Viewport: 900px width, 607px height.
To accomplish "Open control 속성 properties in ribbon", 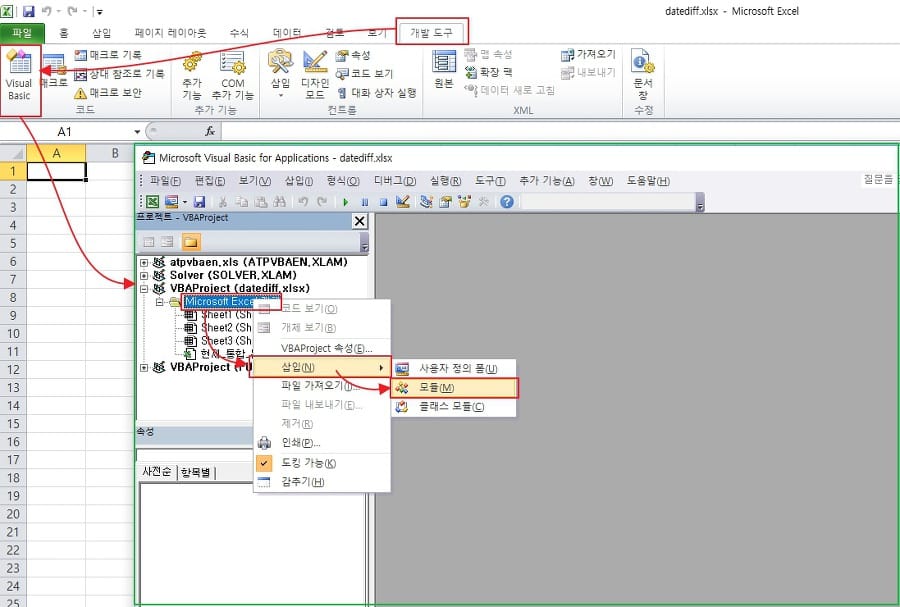I will pyautogui.click(x=354, y=55).
